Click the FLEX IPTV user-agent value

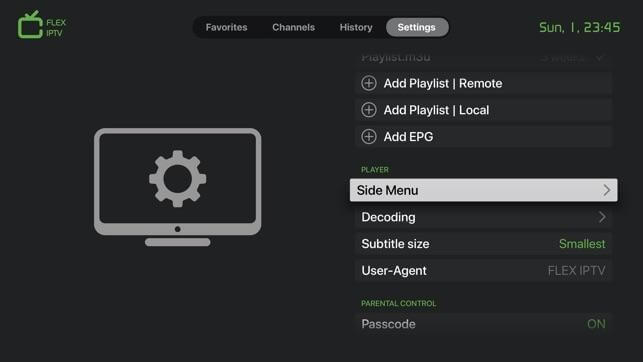[576, 271]
